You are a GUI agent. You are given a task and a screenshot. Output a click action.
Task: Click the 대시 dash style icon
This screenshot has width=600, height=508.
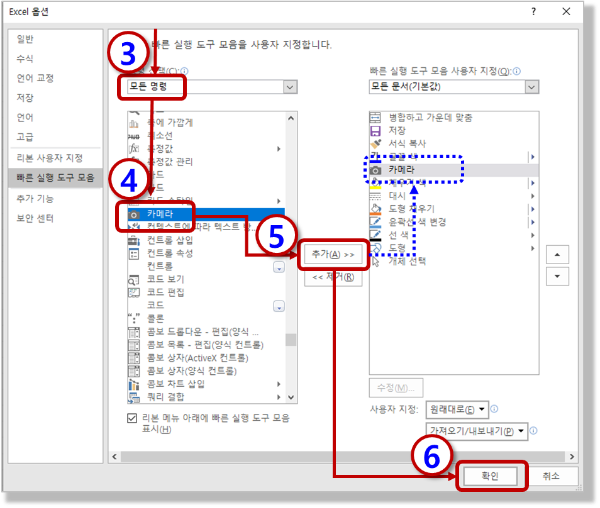pos(375,196)
